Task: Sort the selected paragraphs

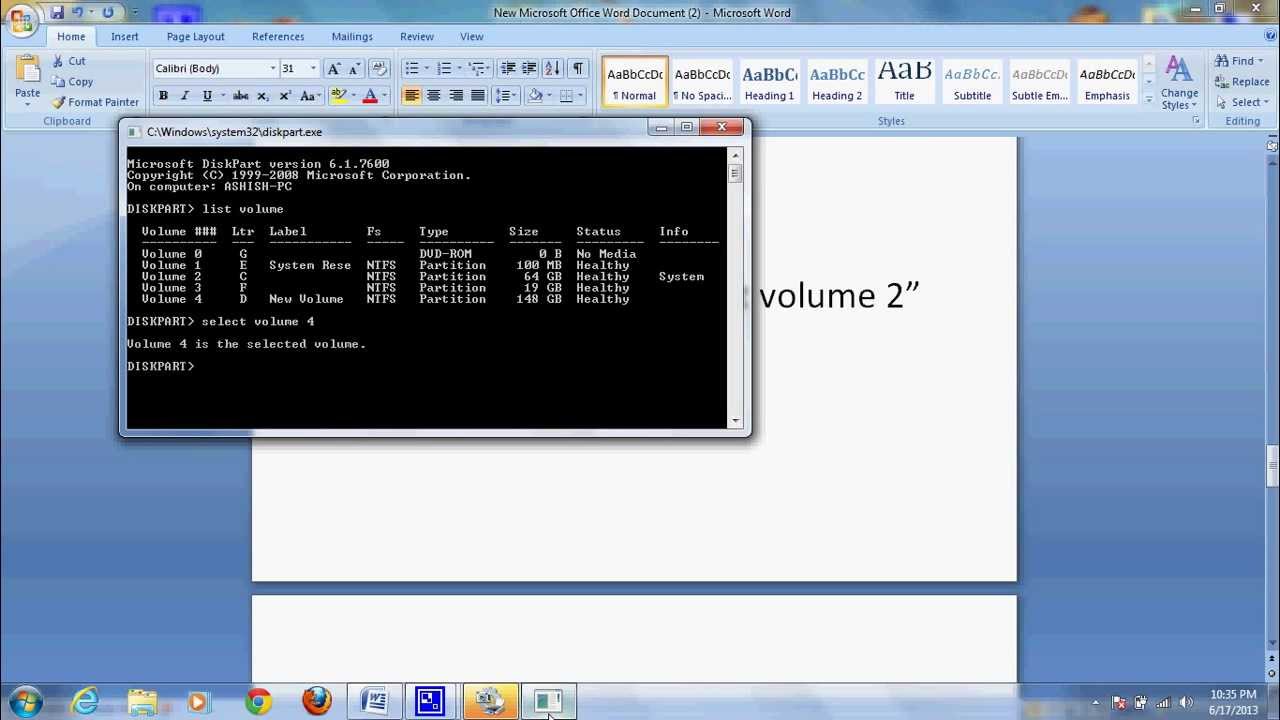Action: pos(553,68)
